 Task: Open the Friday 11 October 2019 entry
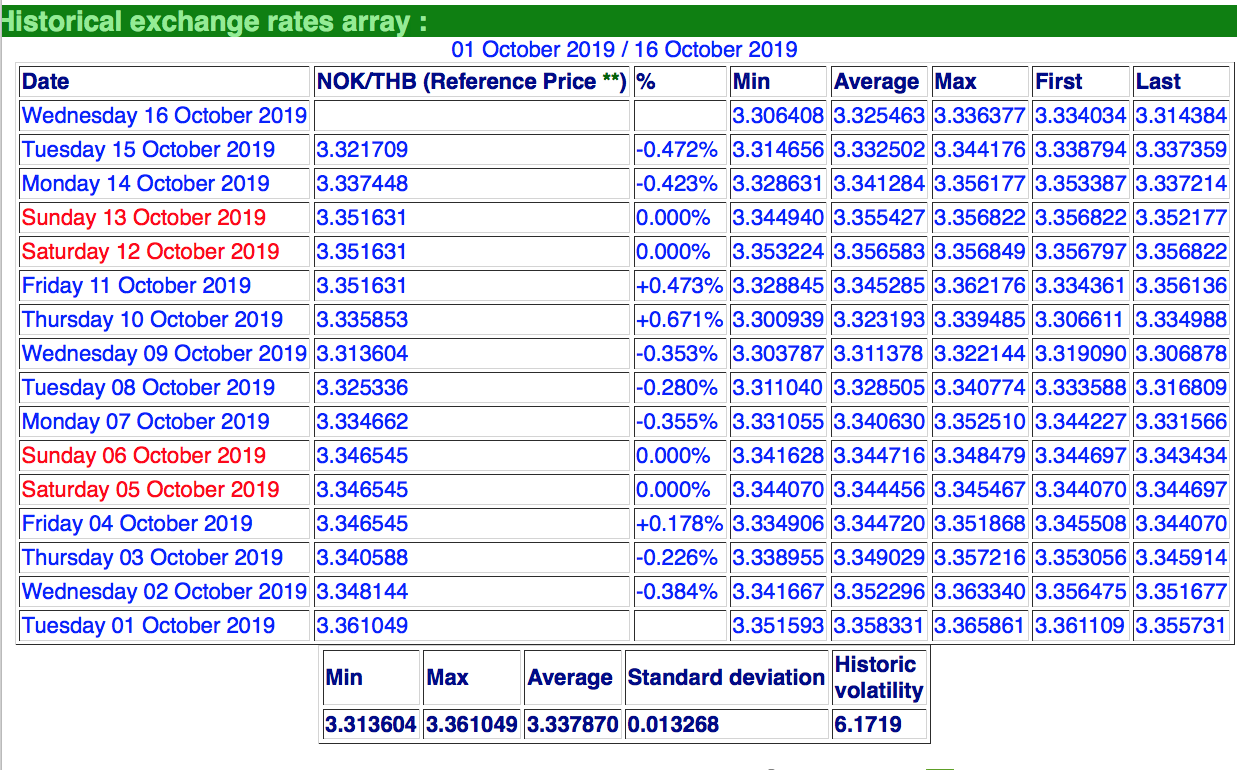coord(136,286)
